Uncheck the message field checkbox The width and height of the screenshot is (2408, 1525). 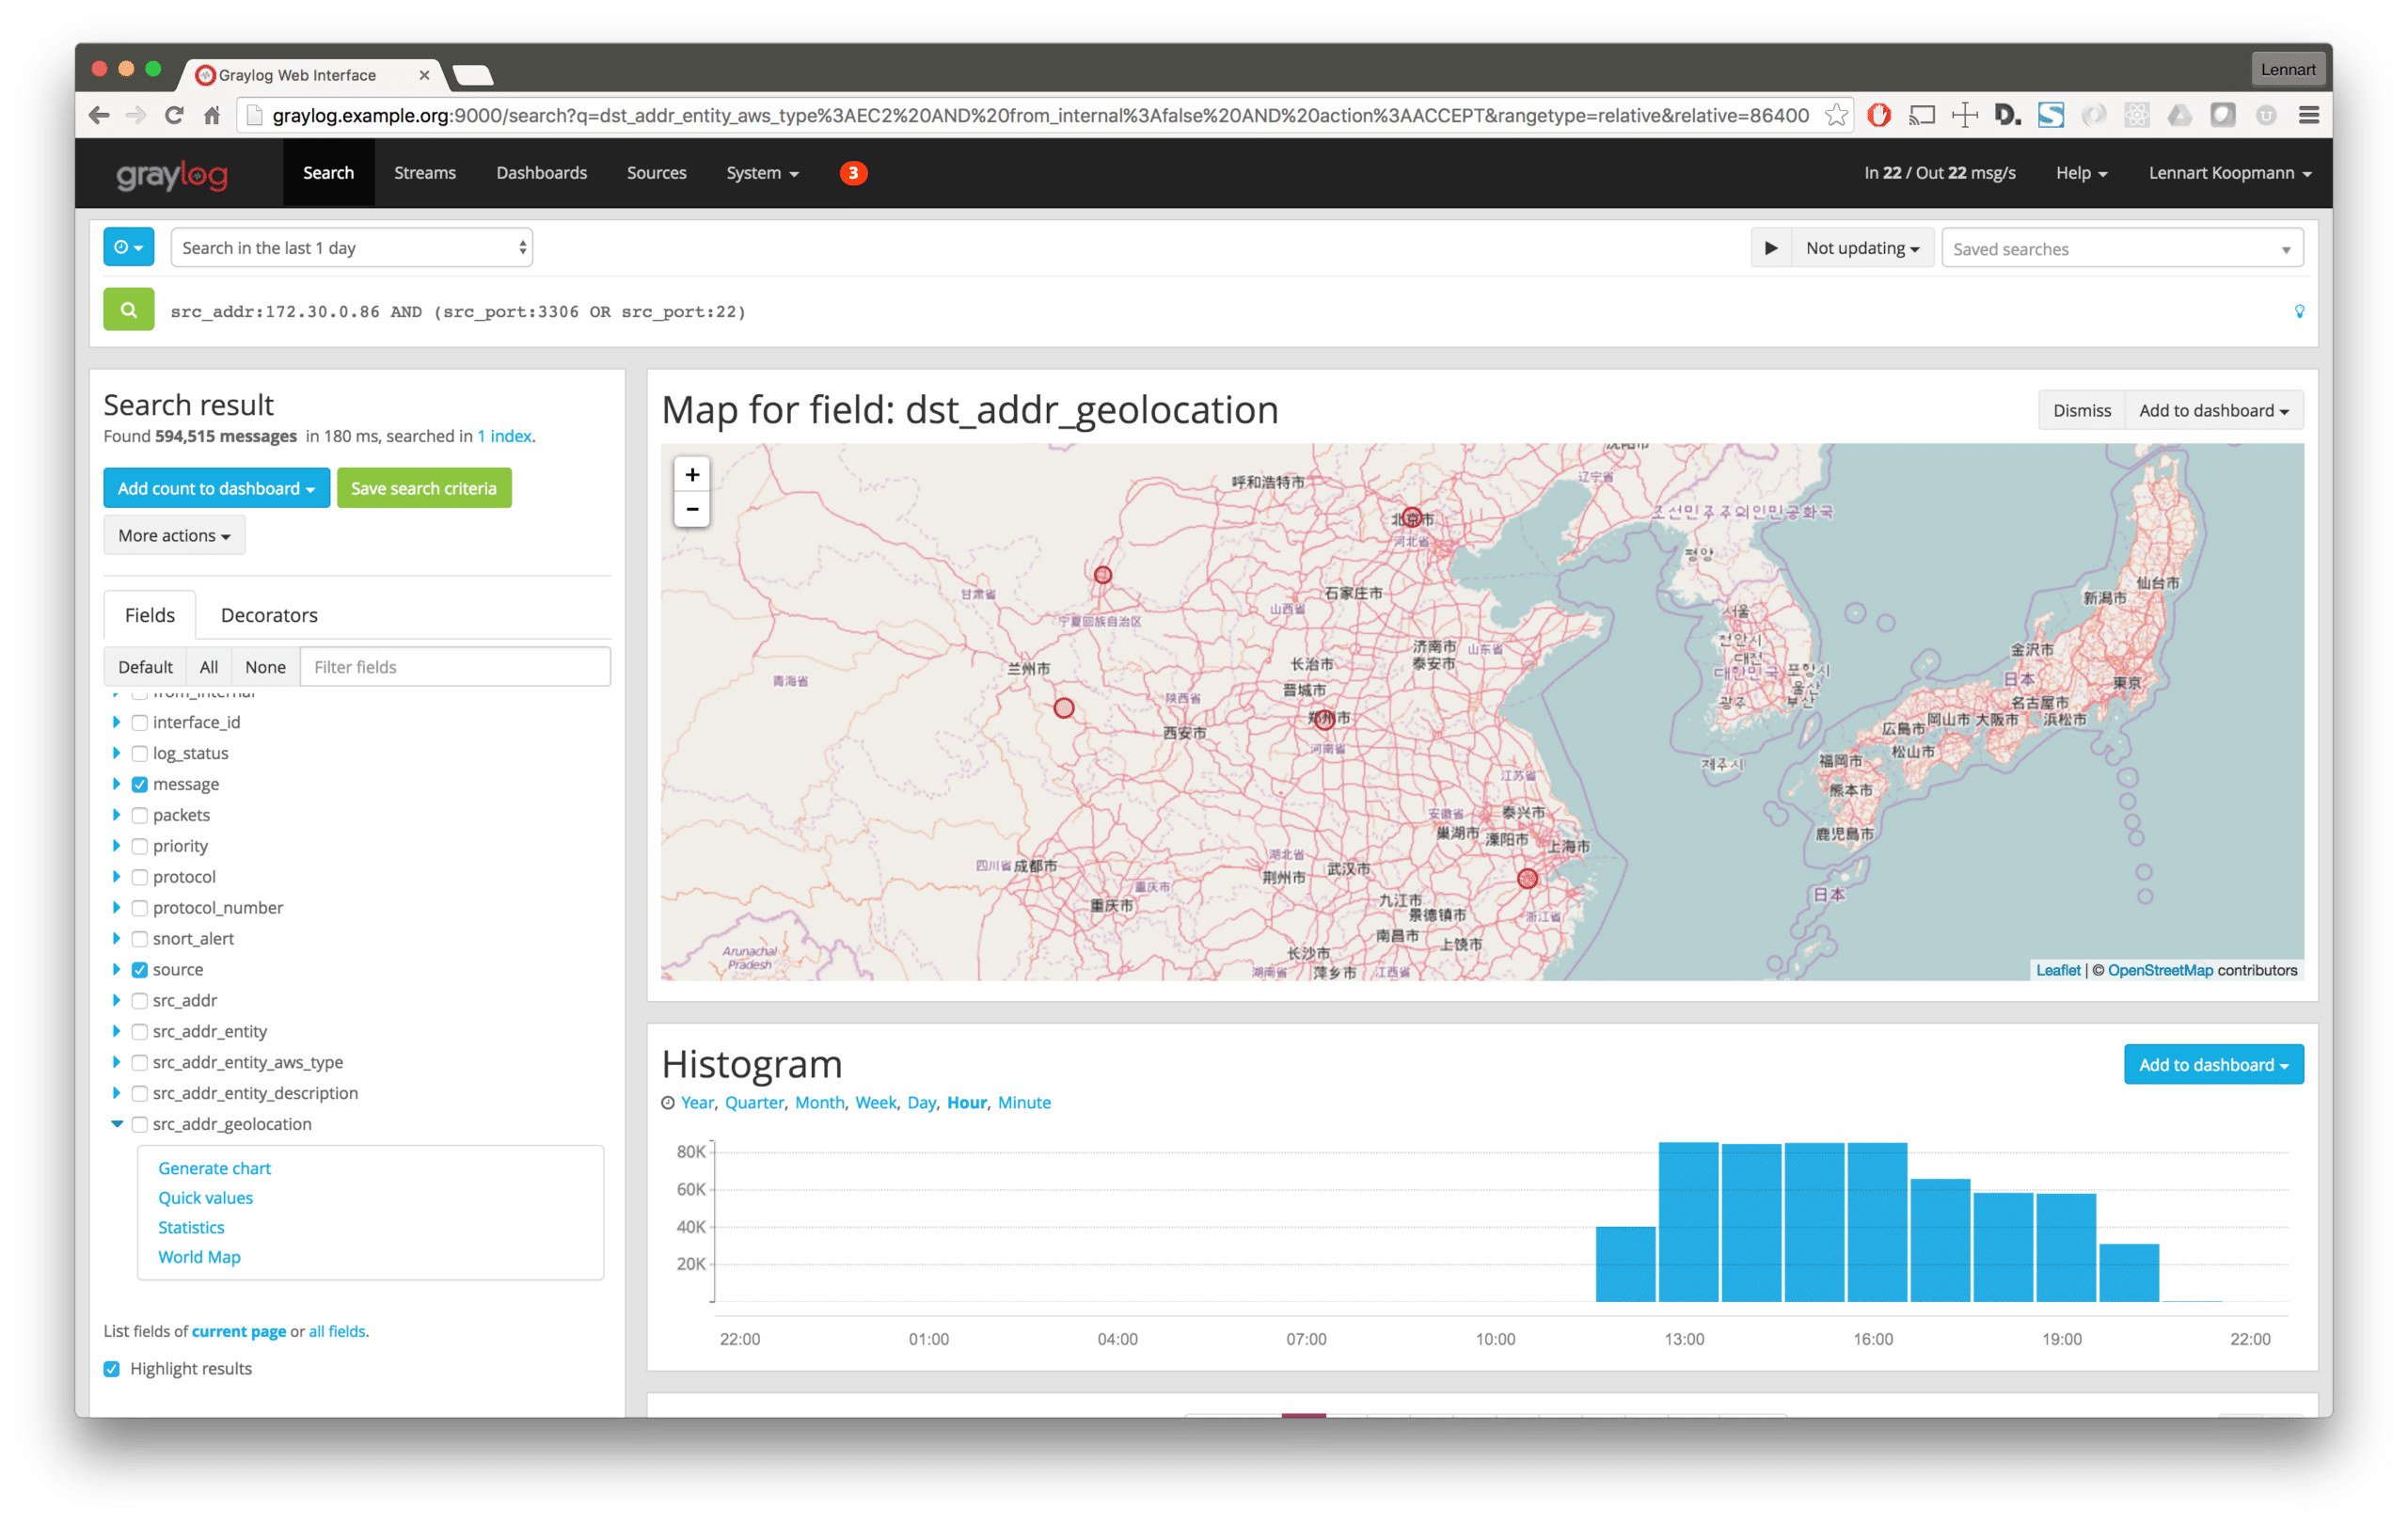click(x=140, y=784)
